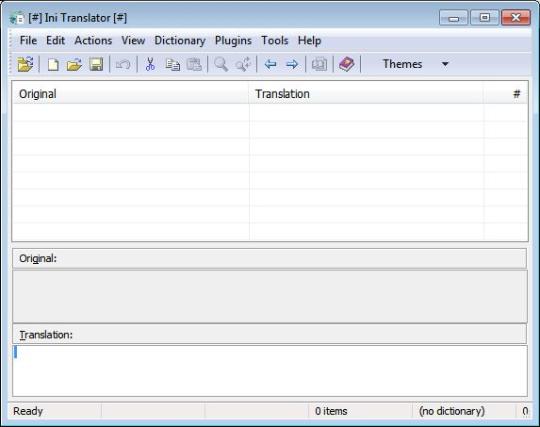Click the 'Original:' label bar
The width and height of the screenshot is (540, 427).
pyautogui.click(x=270, y=258)
